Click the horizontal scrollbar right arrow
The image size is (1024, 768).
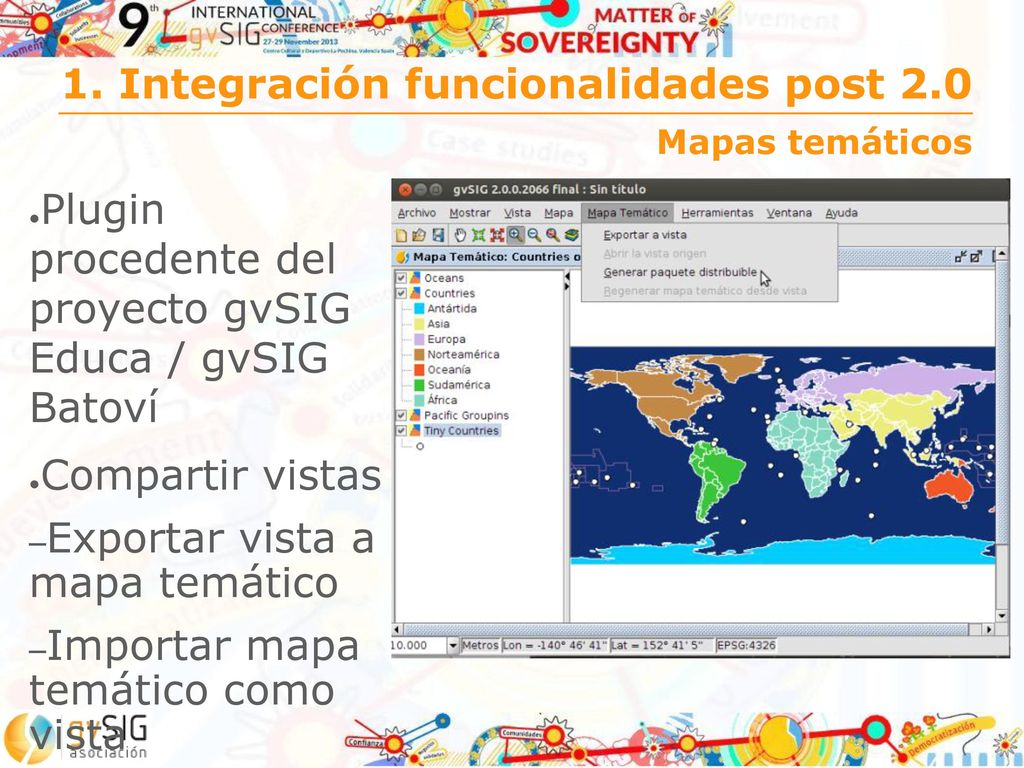(x=989, y=630)
